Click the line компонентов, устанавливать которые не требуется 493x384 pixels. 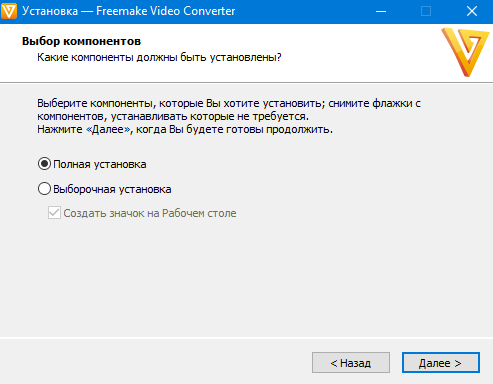tap(173, 116)
